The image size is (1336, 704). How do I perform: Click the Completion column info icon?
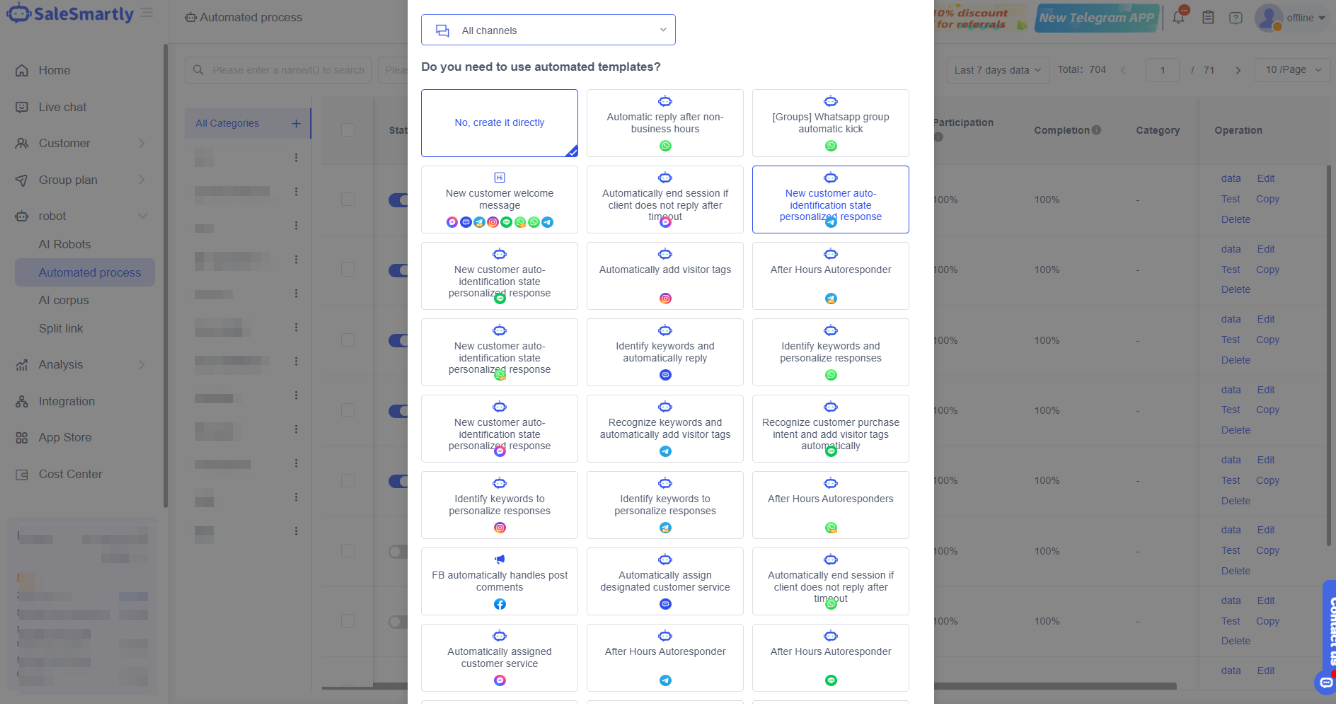tap(1097, 130)
